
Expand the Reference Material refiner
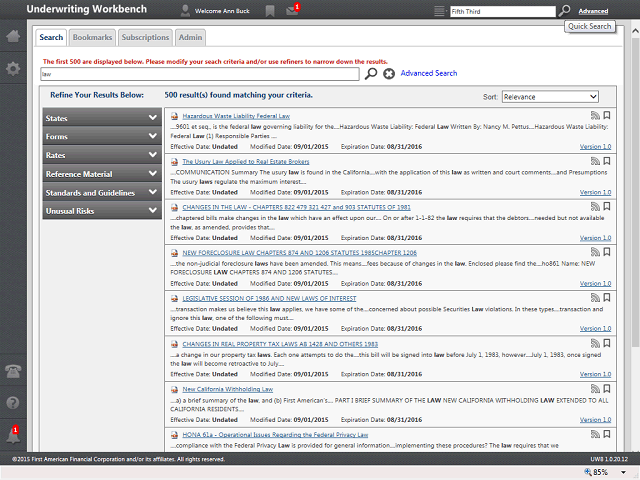click(x=102, y=173)
